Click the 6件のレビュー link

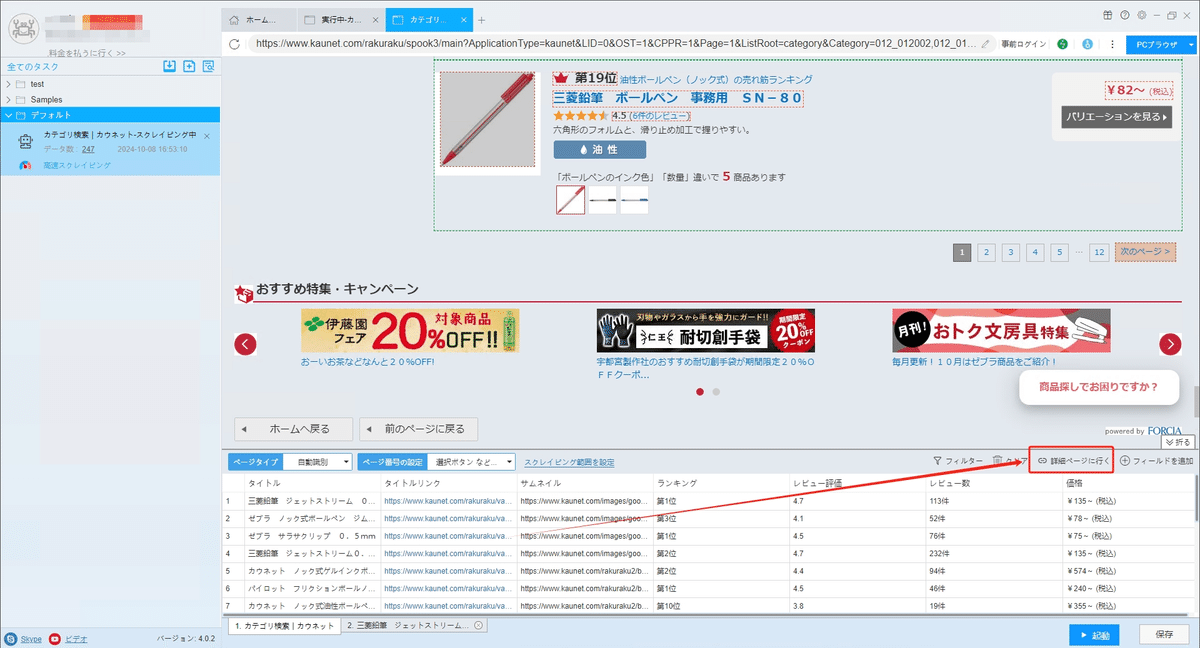click(x=659, y=116)
